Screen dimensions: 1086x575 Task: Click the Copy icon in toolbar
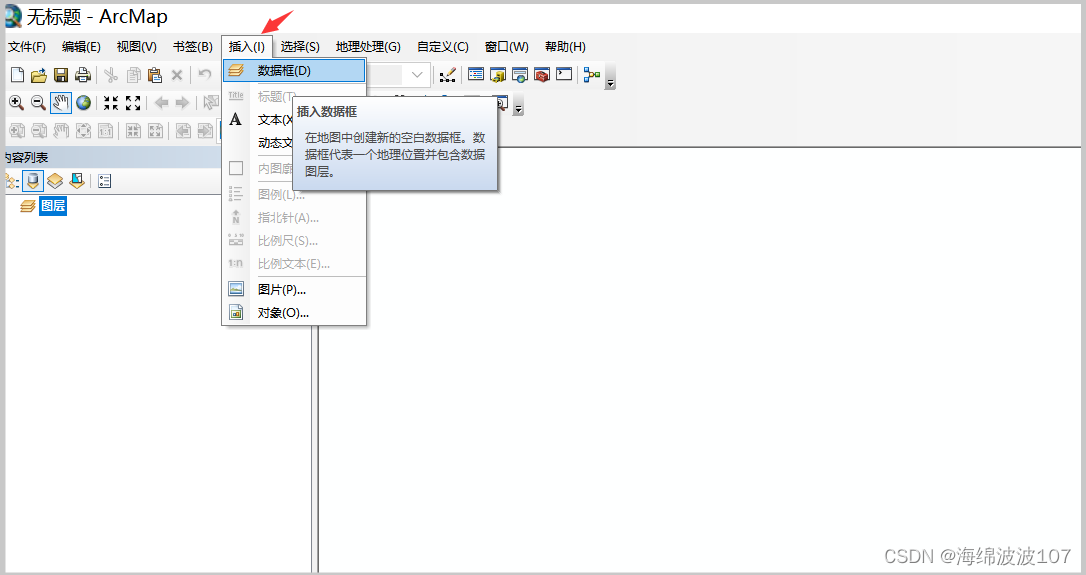click(134, 75)
